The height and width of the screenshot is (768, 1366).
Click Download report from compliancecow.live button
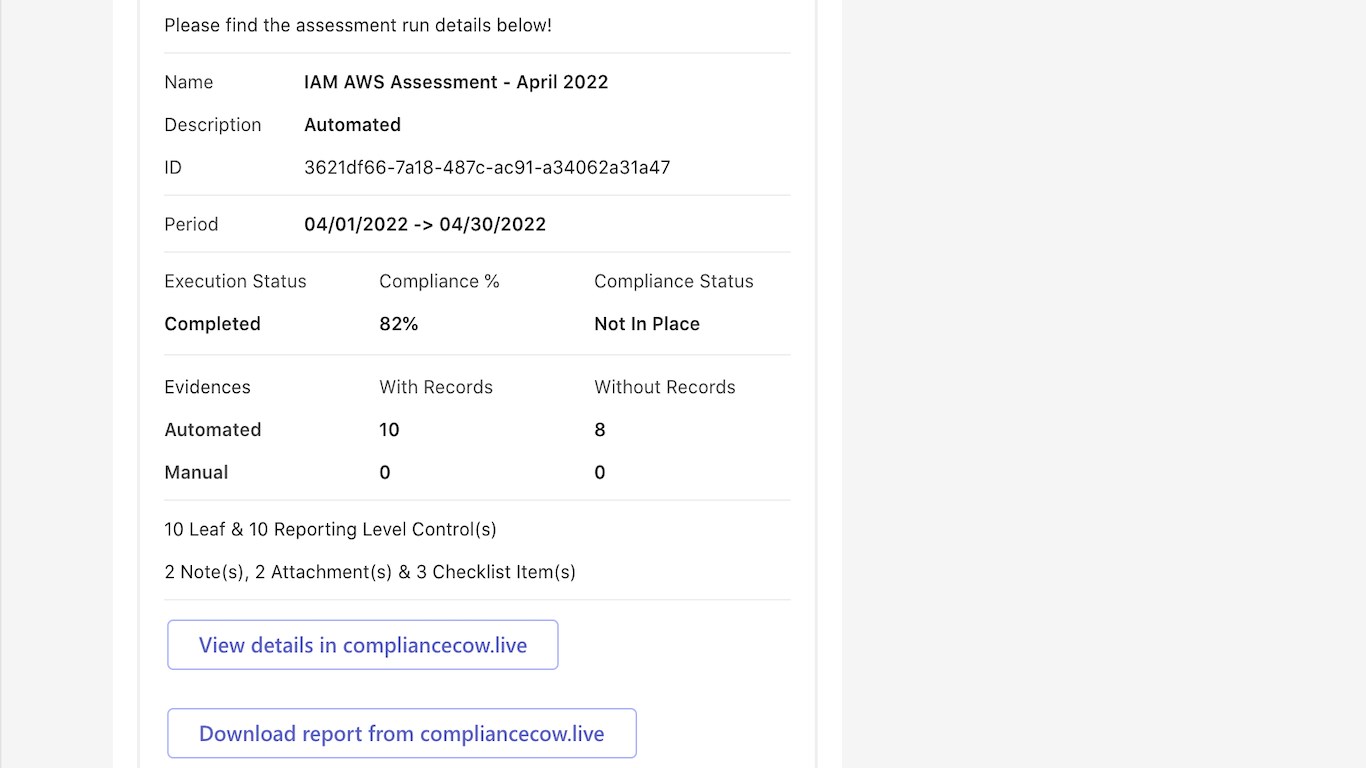point(401,734)
